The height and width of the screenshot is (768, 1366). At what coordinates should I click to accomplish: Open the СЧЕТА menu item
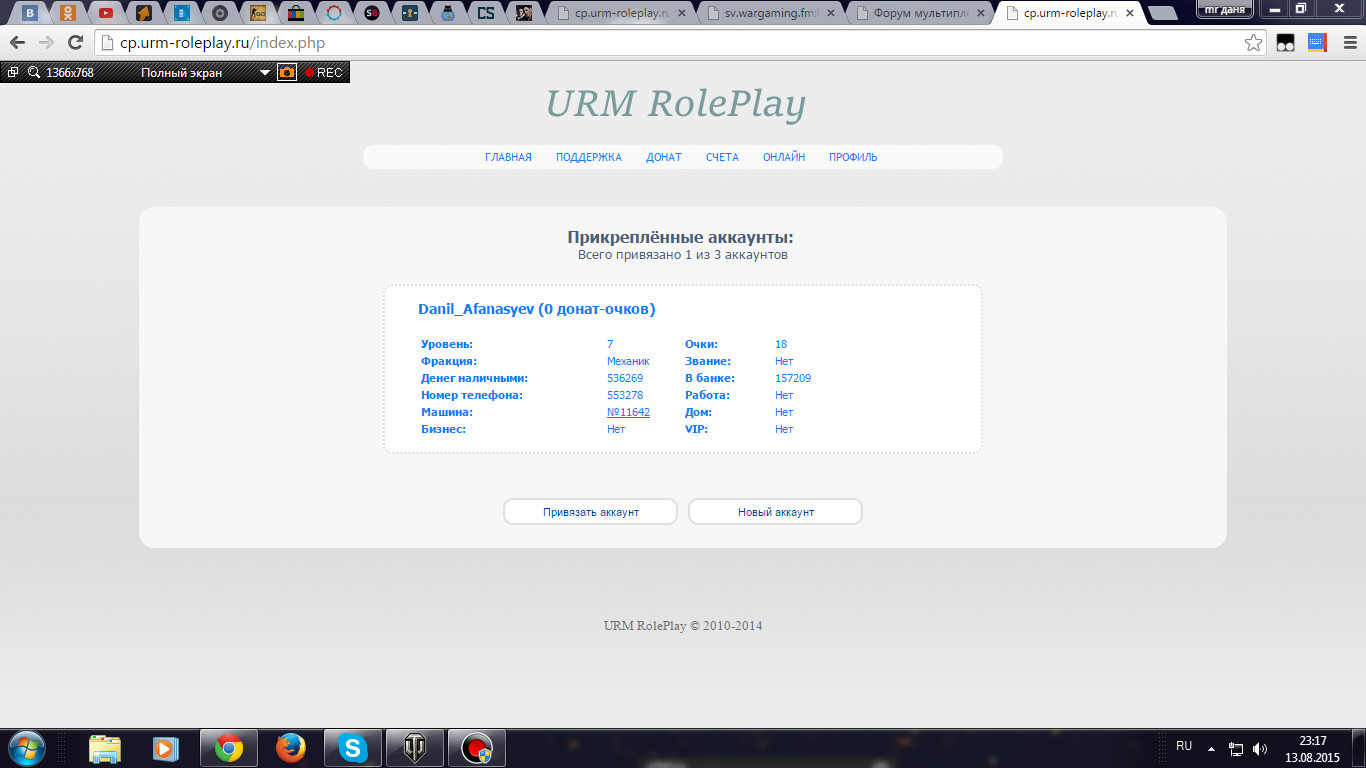(722, 157)
